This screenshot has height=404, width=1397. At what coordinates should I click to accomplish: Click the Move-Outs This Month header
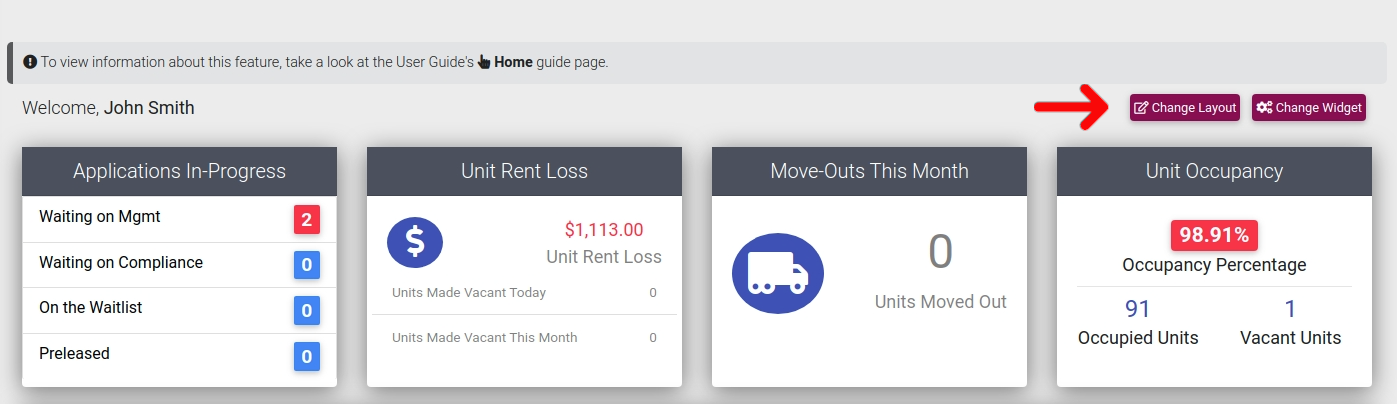pyautogui.click(x=869, y=171)
